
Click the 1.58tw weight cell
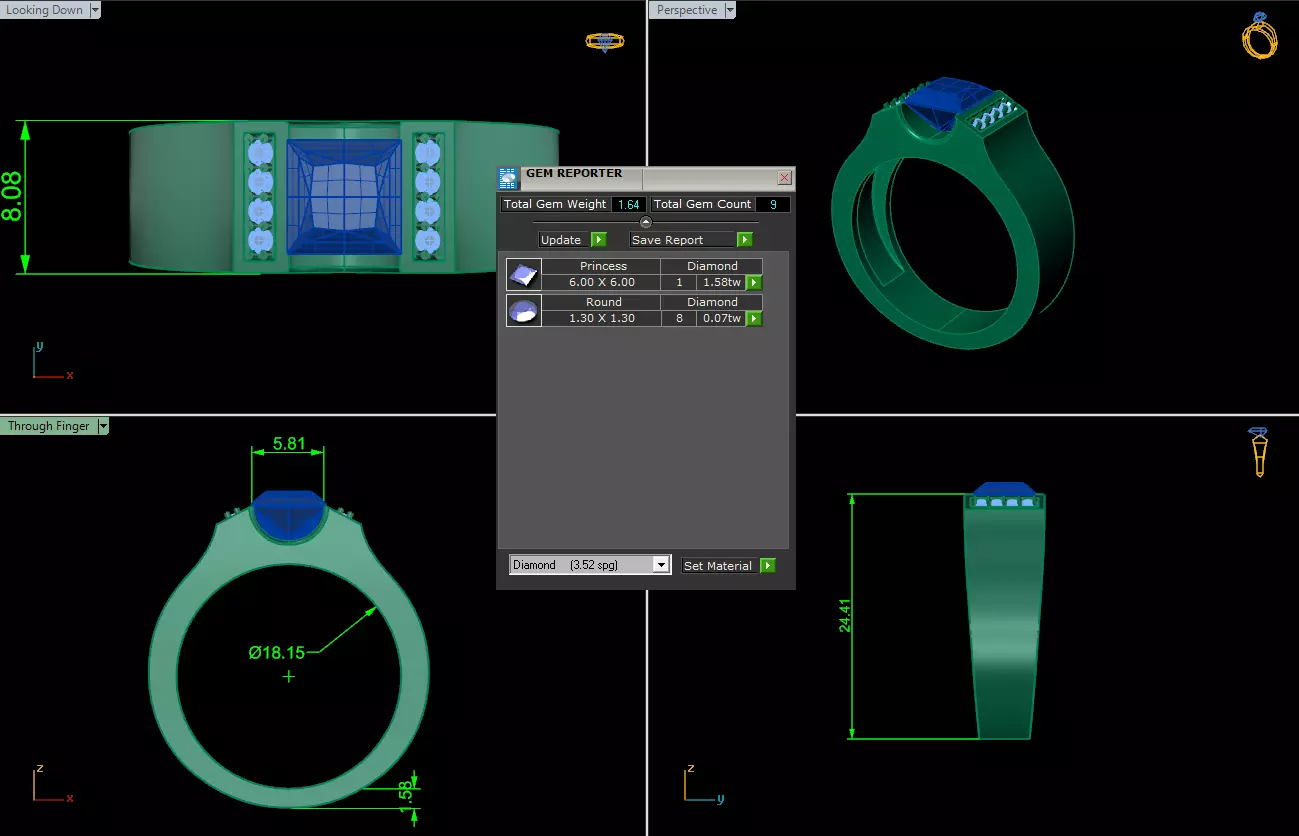[x=721, y=283]
